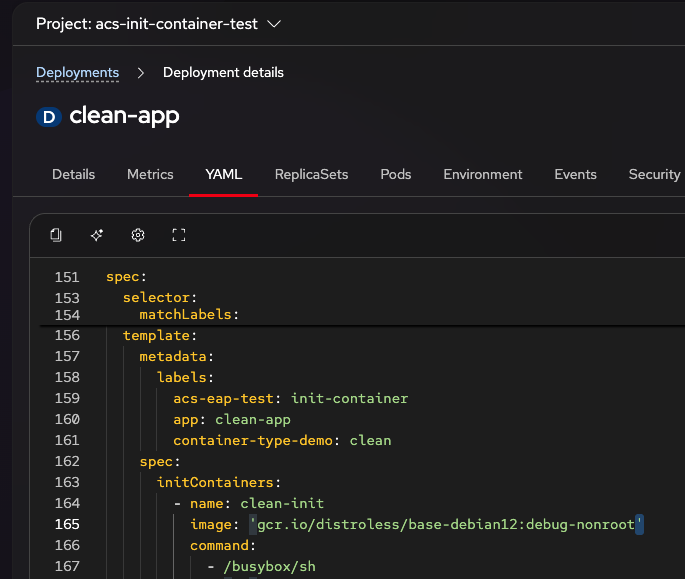685x579 pixels.
Task: Click the 'template:' key
Action: tap(160, 336)
